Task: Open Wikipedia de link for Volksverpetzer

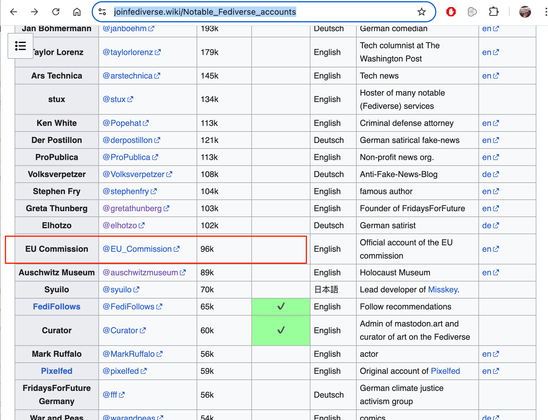Action: point(490,174)
